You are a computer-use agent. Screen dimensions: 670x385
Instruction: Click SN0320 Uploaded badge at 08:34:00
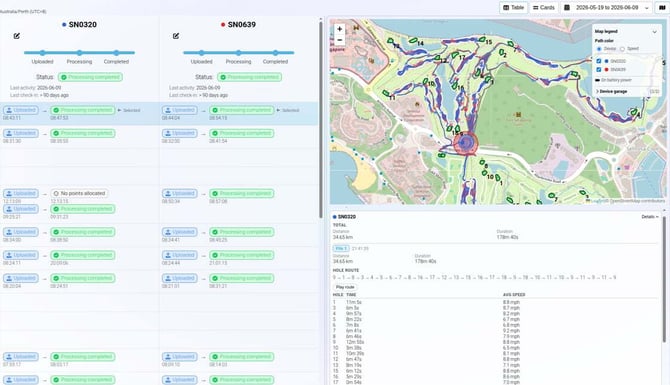(21, 232)
